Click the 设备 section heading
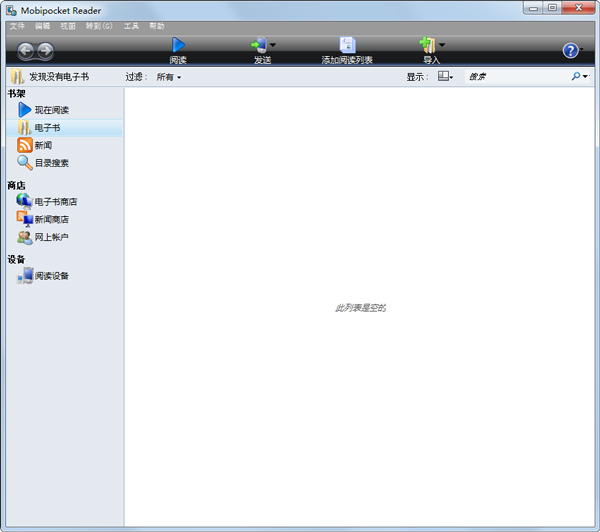600x532 pixels. click(16, 259)
